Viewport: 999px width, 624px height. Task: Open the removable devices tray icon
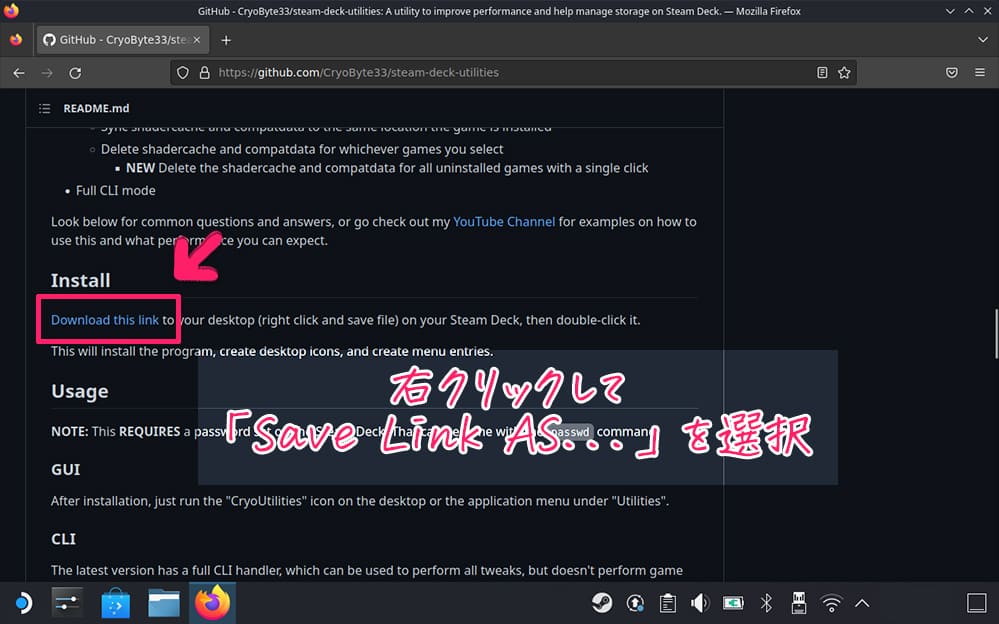pyautogui.click(x=798, y=603)
